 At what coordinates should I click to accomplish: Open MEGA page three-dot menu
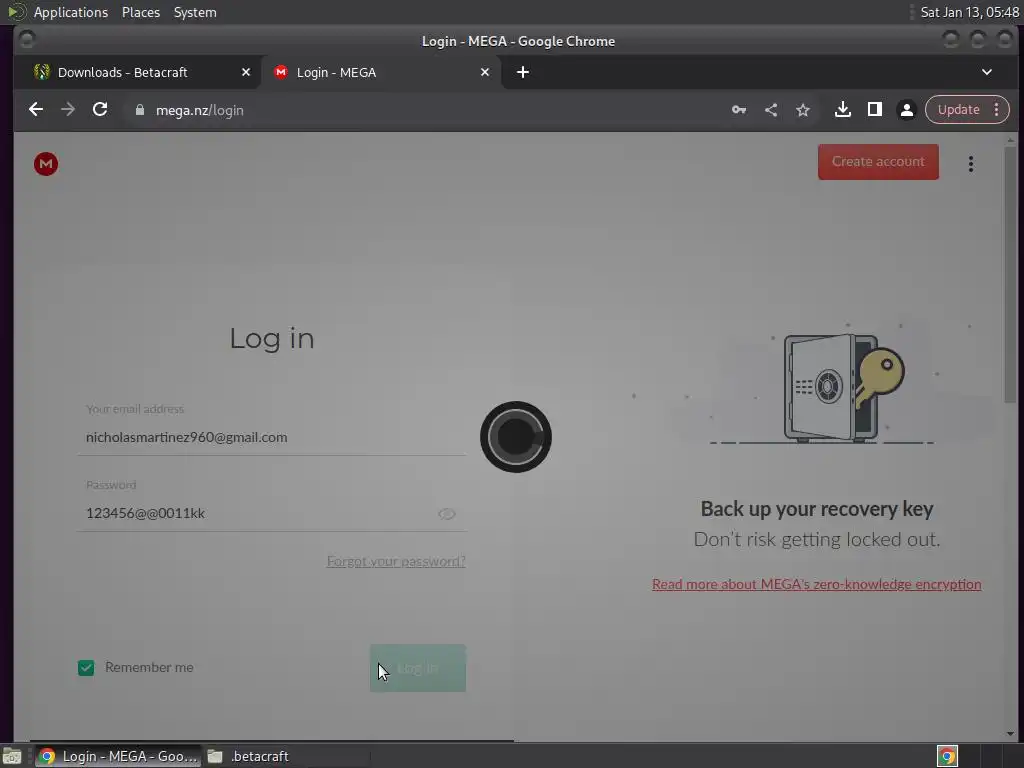(x=970, y=164)
